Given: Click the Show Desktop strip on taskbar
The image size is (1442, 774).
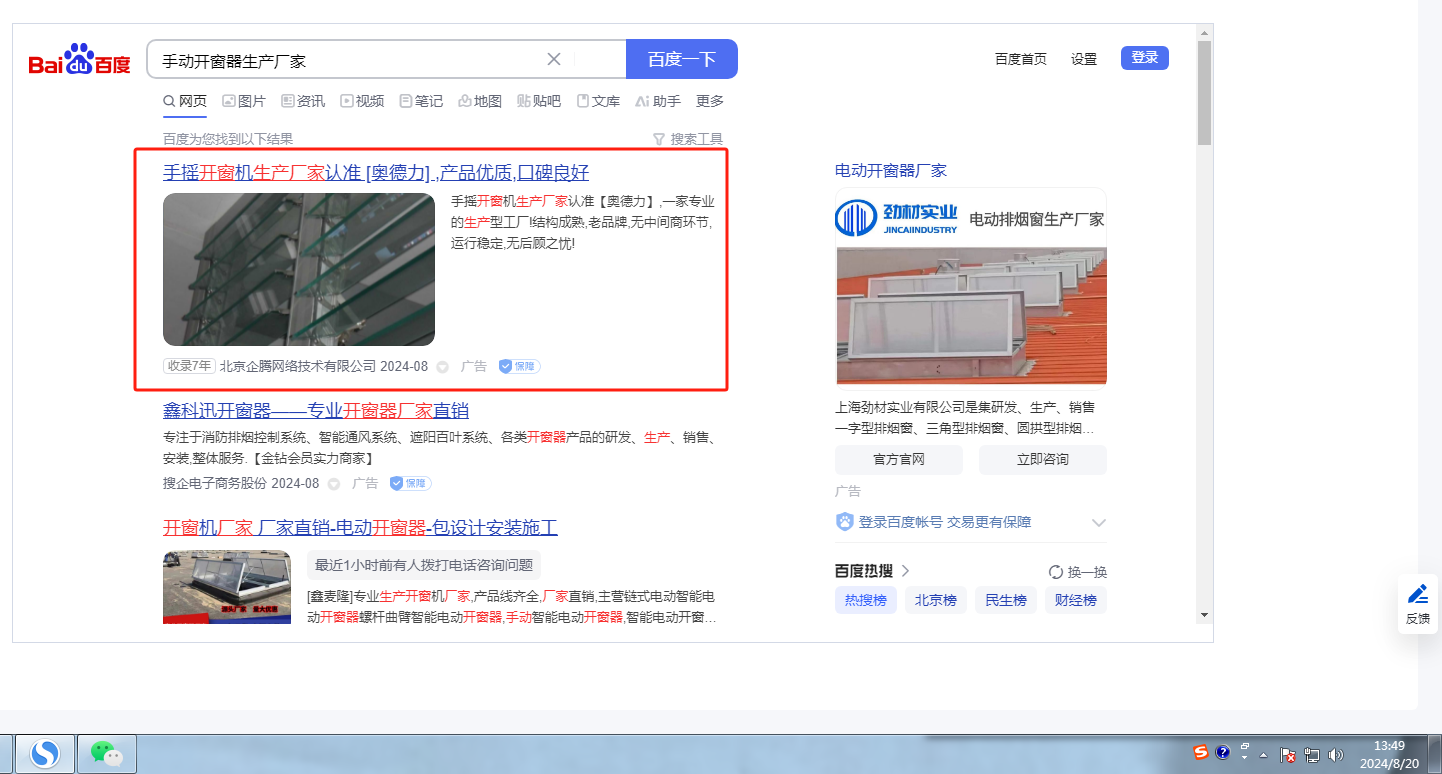Looking at the screenshot, I should [x=1435, y=754].
